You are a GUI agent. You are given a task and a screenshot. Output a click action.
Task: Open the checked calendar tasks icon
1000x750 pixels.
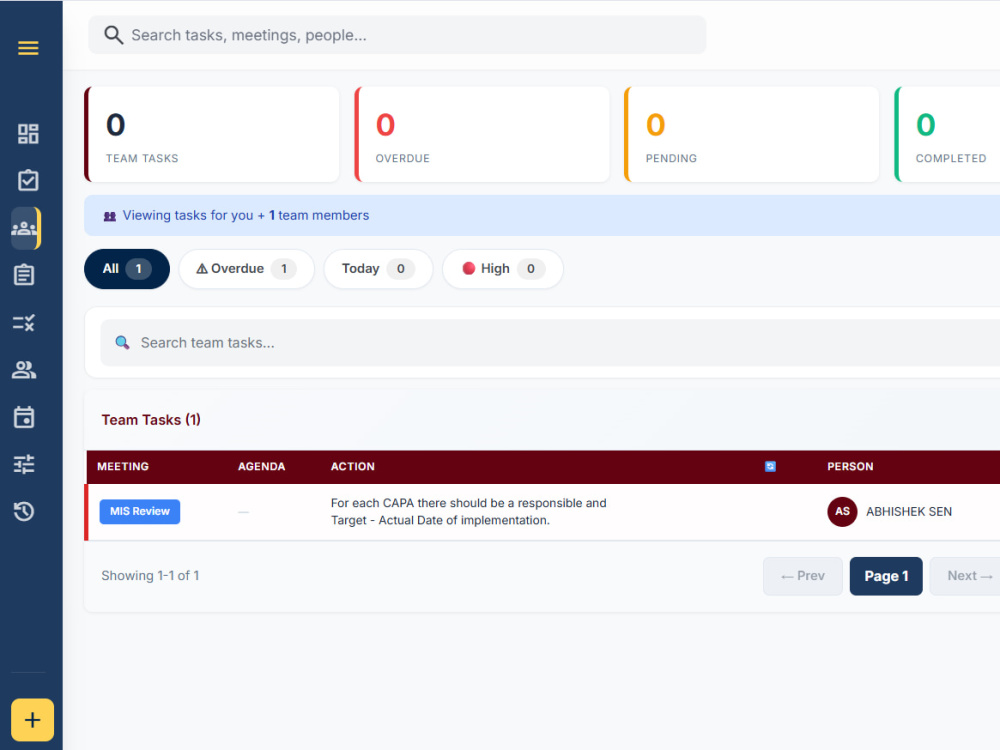tap(28, 180)
